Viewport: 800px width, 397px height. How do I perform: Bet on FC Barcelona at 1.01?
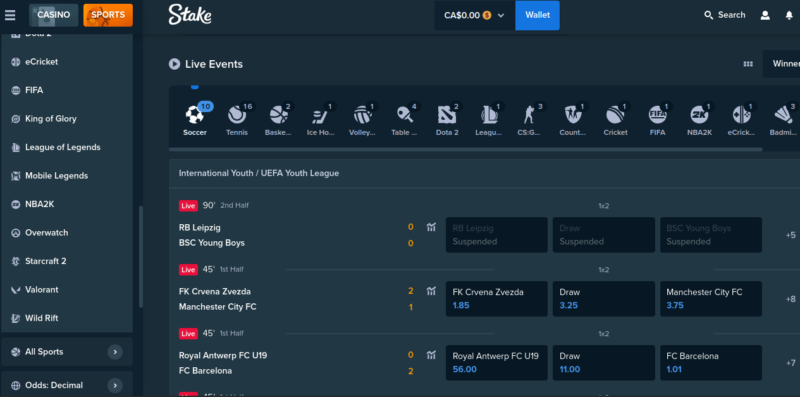click(711, 362)
